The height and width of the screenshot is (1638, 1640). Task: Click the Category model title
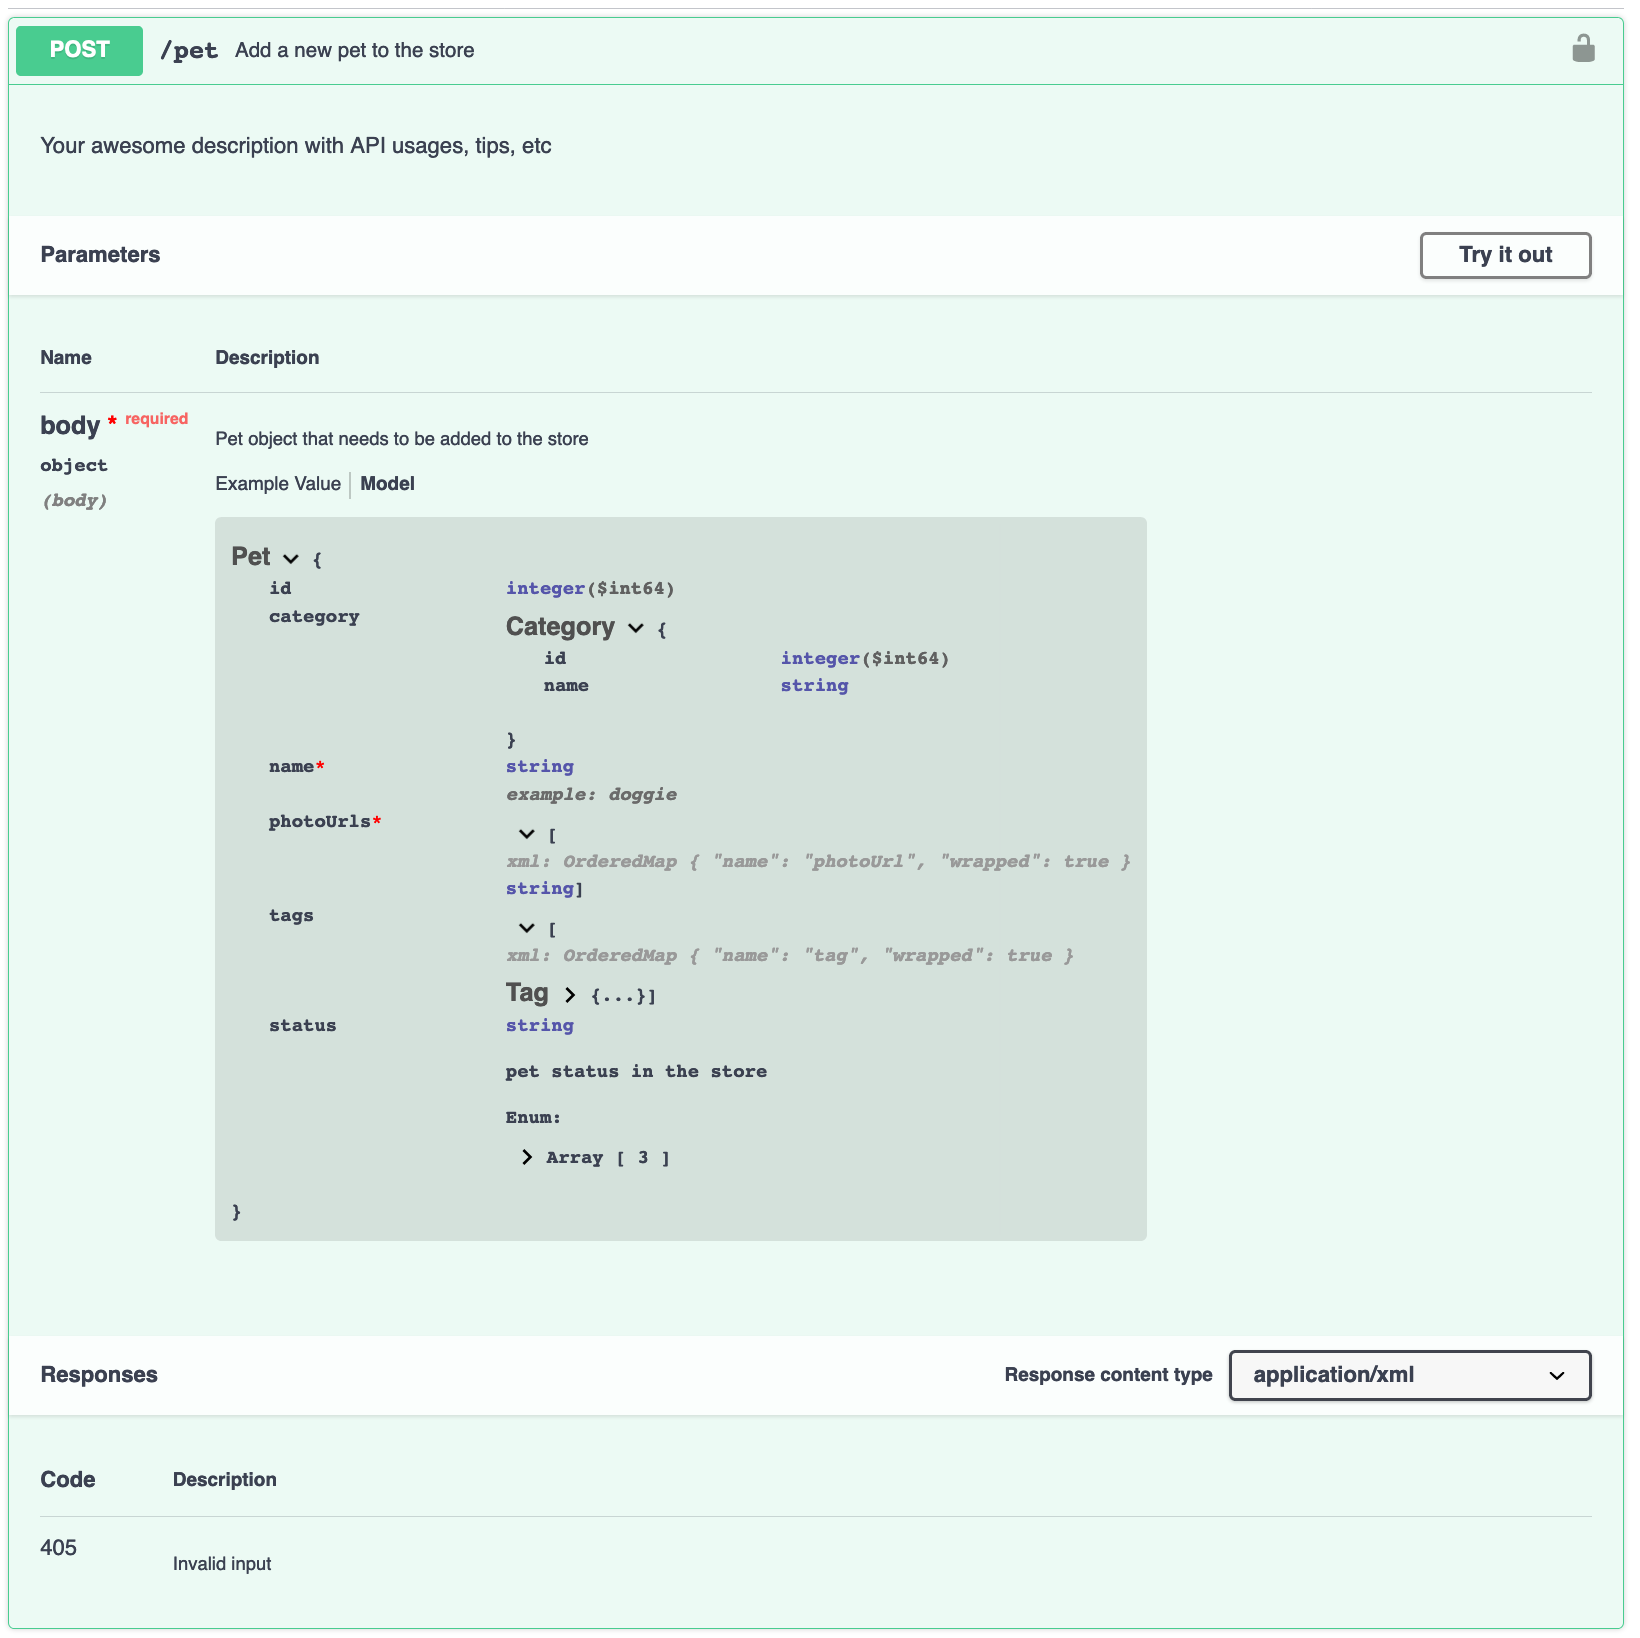(560, 627)
